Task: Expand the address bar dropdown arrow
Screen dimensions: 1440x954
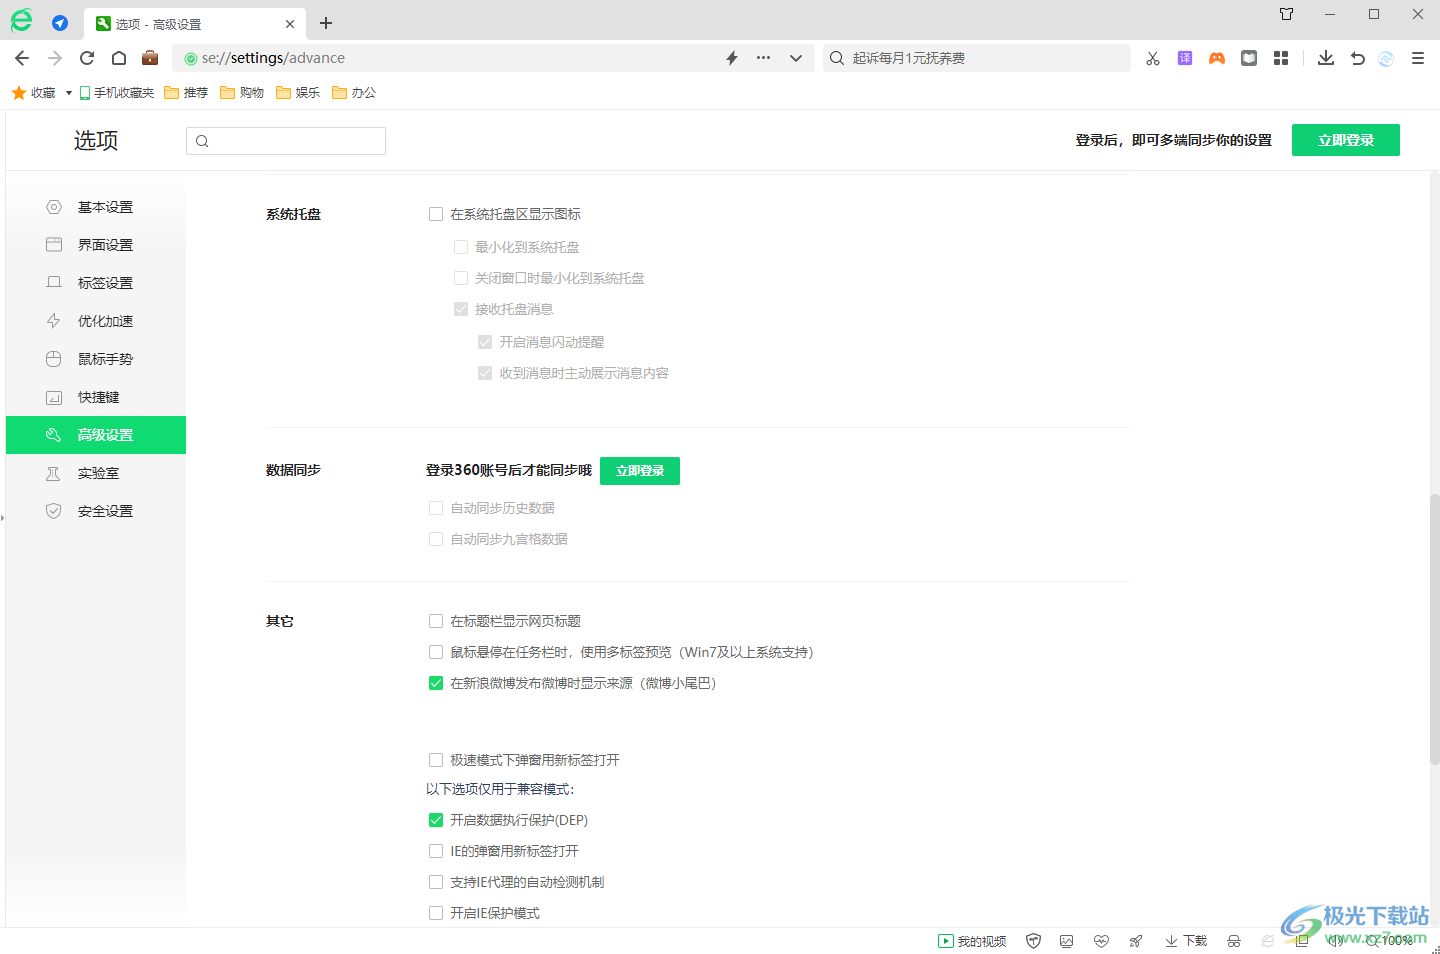Action: [x=796, y=58]
